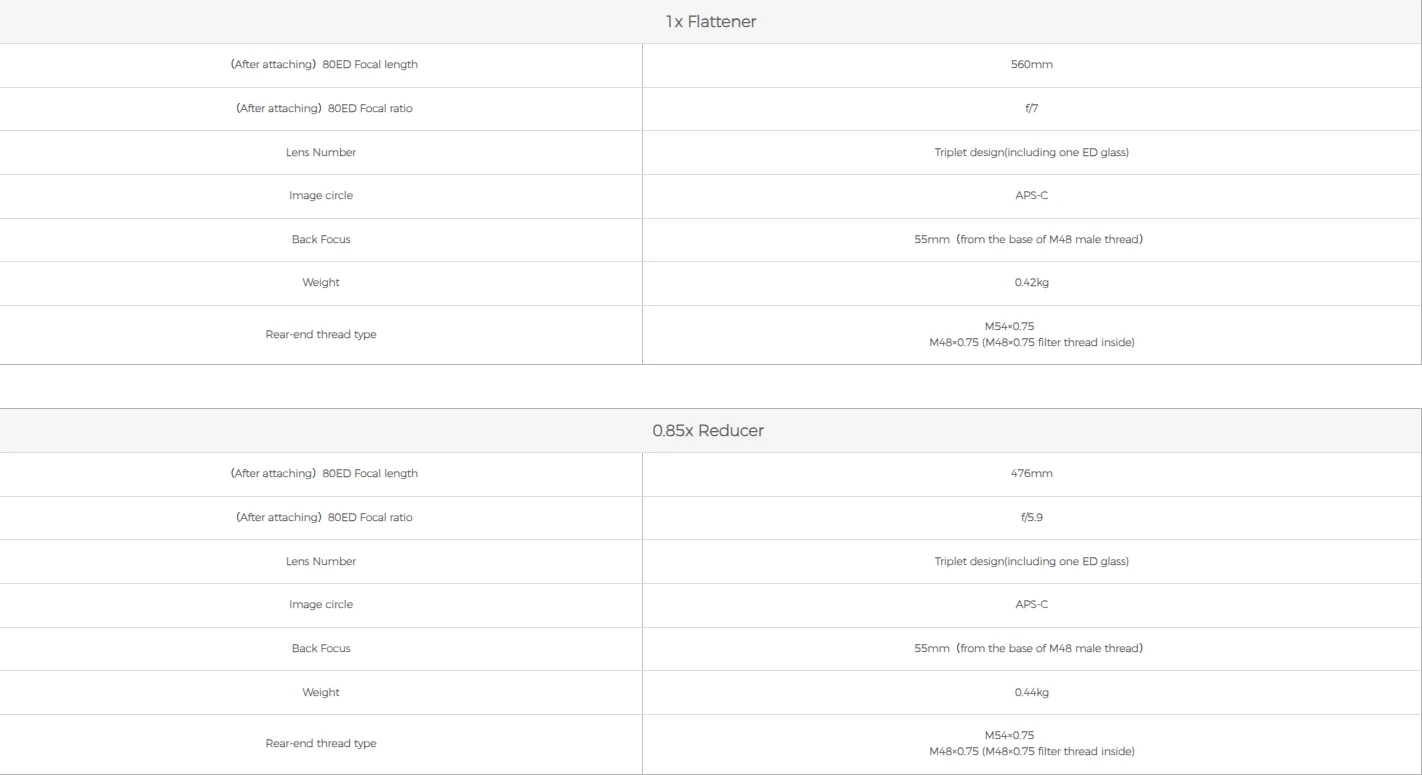Click the 0.85x Reducer table header

[708, 431]
